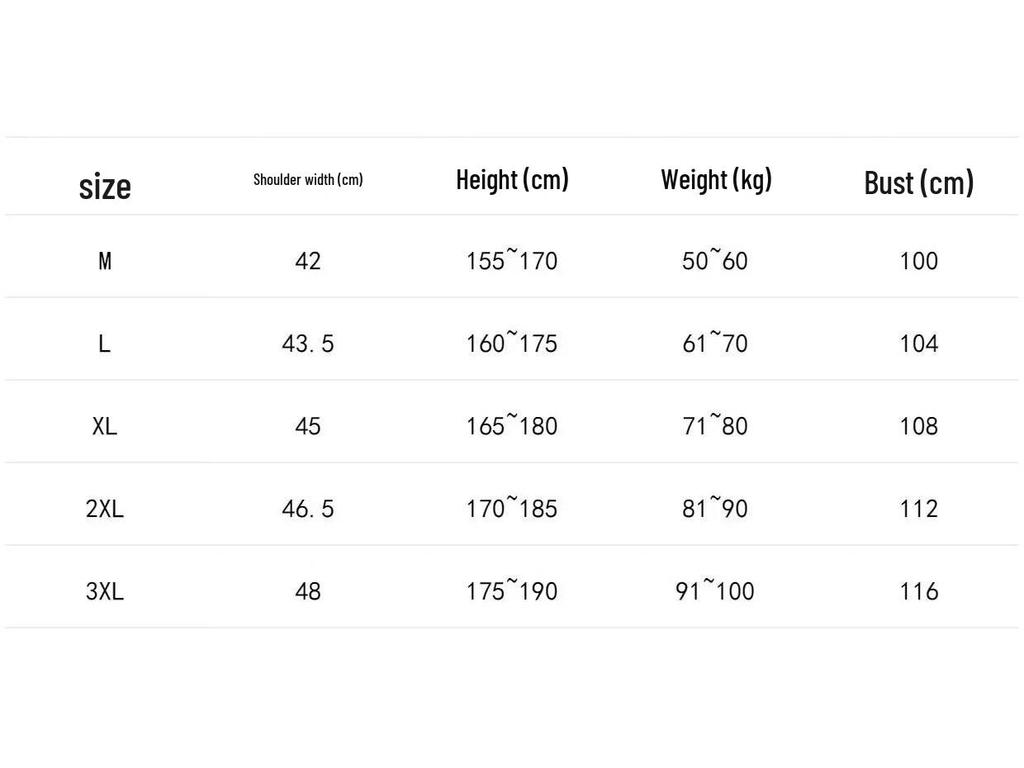Select height range 165~180
Screen dimensions: 1024x768
[x=511, y=425]
